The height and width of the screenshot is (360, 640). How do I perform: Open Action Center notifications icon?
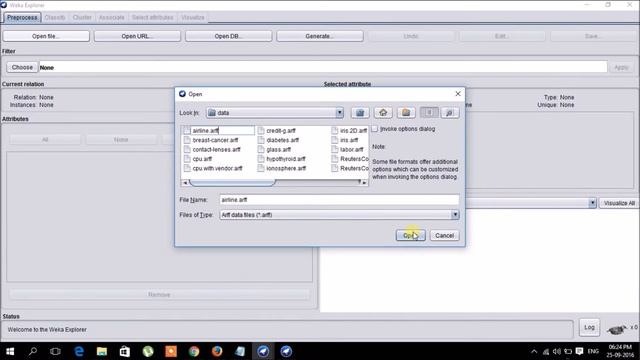(579, 351)
